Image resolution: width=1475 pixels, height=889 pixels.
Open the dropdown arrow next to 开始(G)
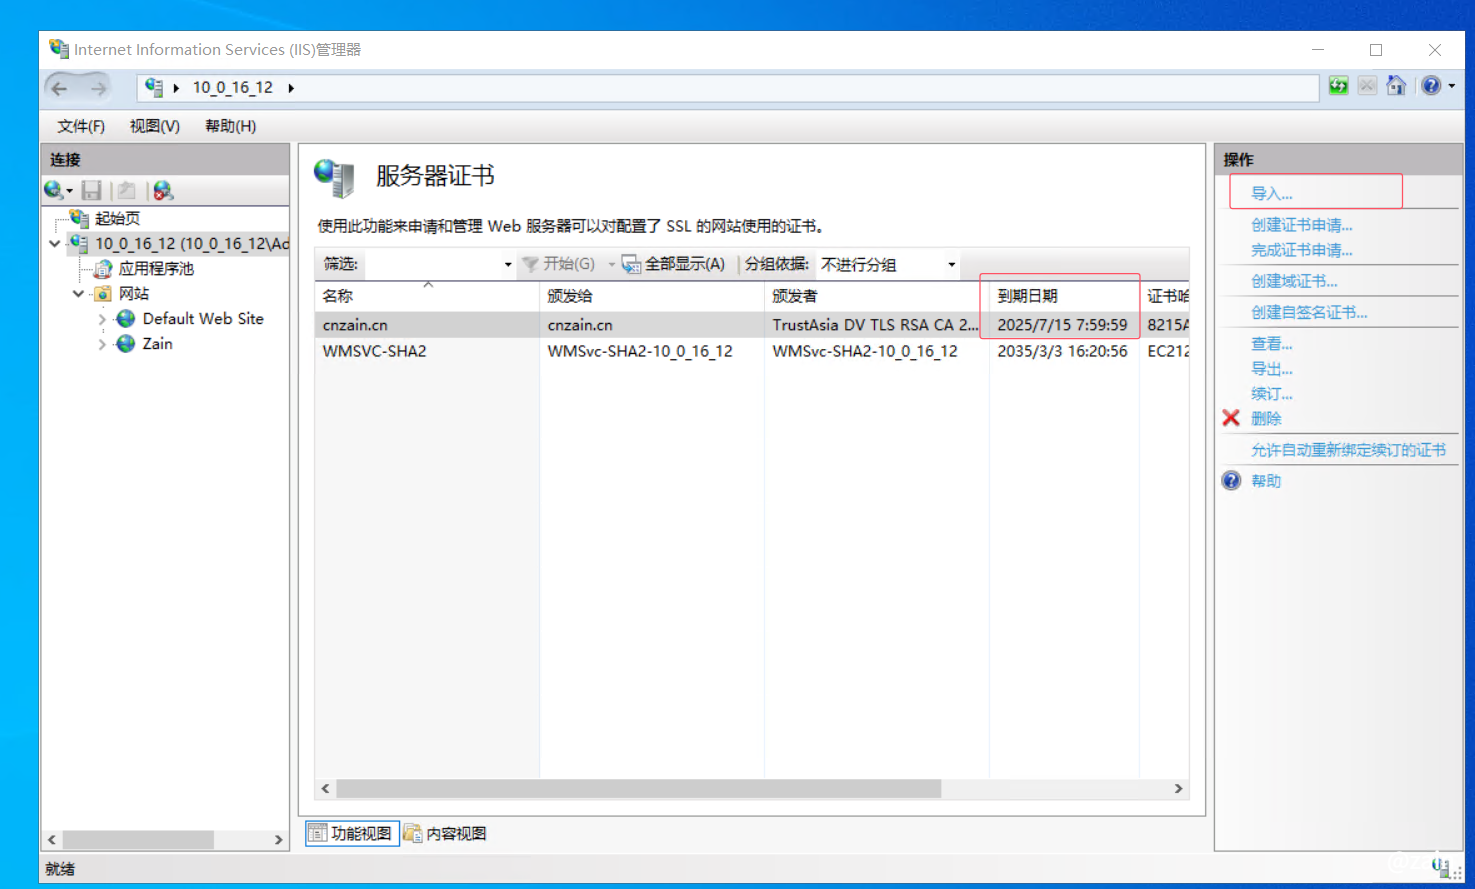(611, 265)
